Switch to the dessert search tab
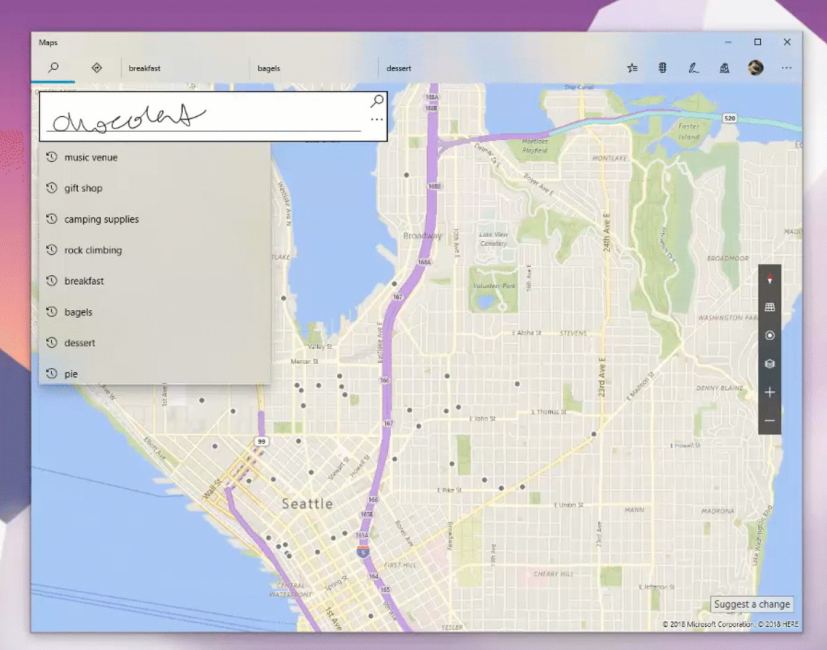 [400, 68]
